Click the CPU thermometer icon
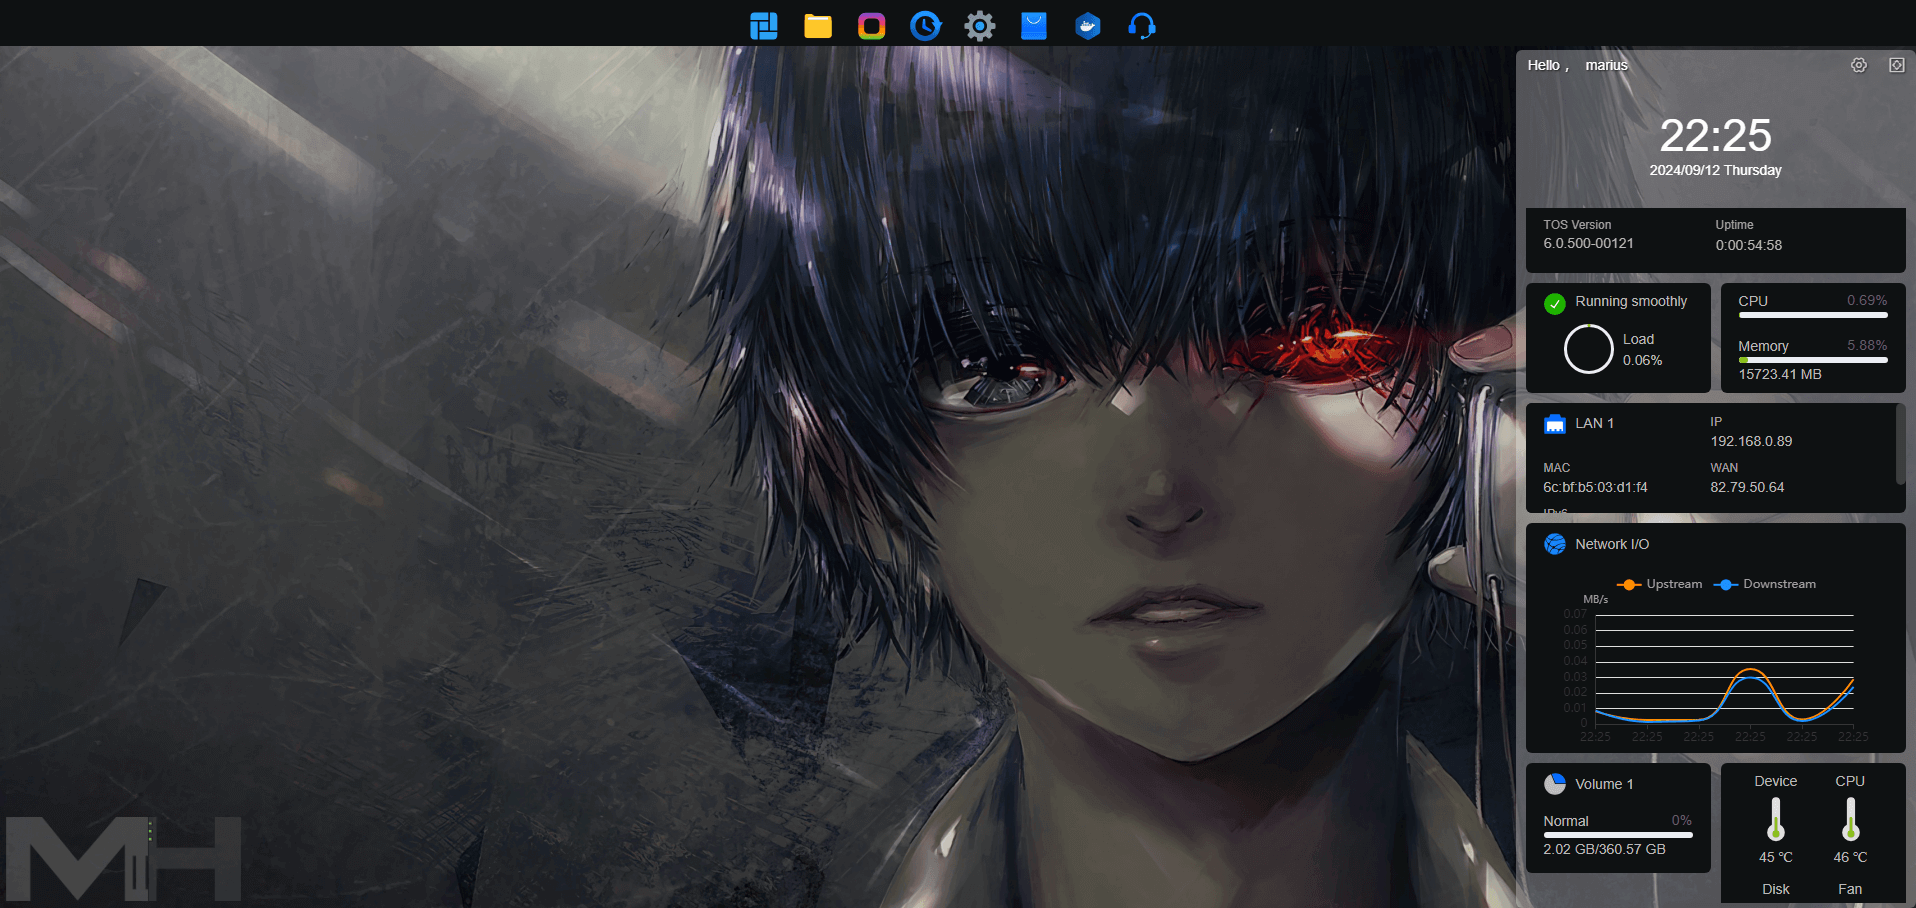This screenshot has height=908, width=1916. pos(1851,819)
